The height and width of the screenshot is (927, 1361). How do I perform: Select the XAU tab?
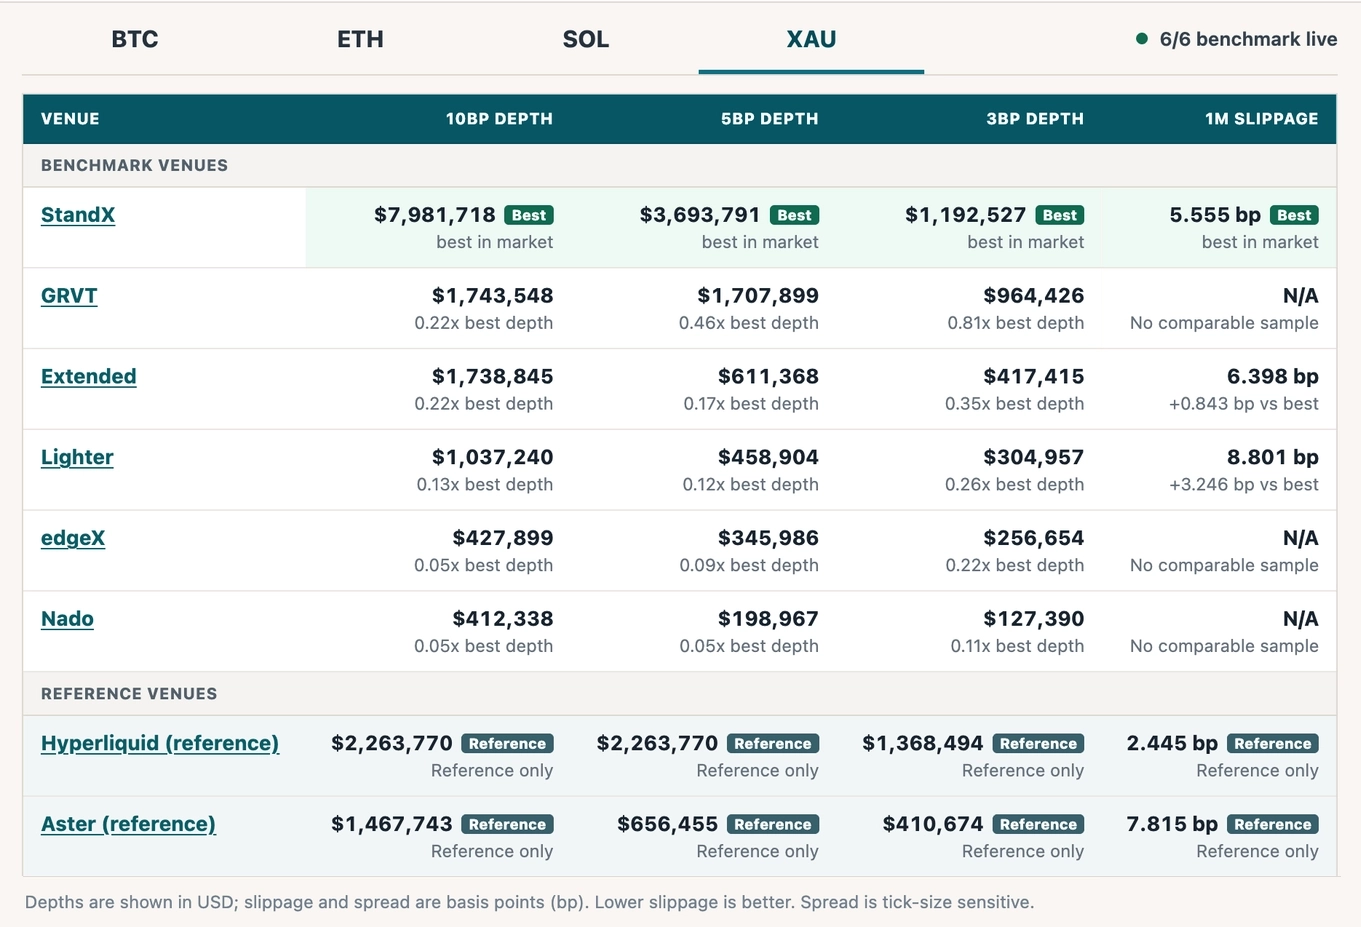pyautogui.click(x=811, y=39)
